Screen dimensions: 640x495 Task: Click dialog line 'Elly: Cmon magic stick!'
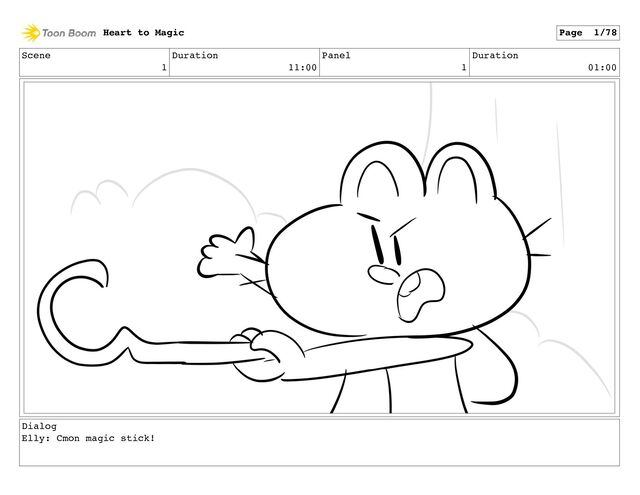(x=88, y=438)
